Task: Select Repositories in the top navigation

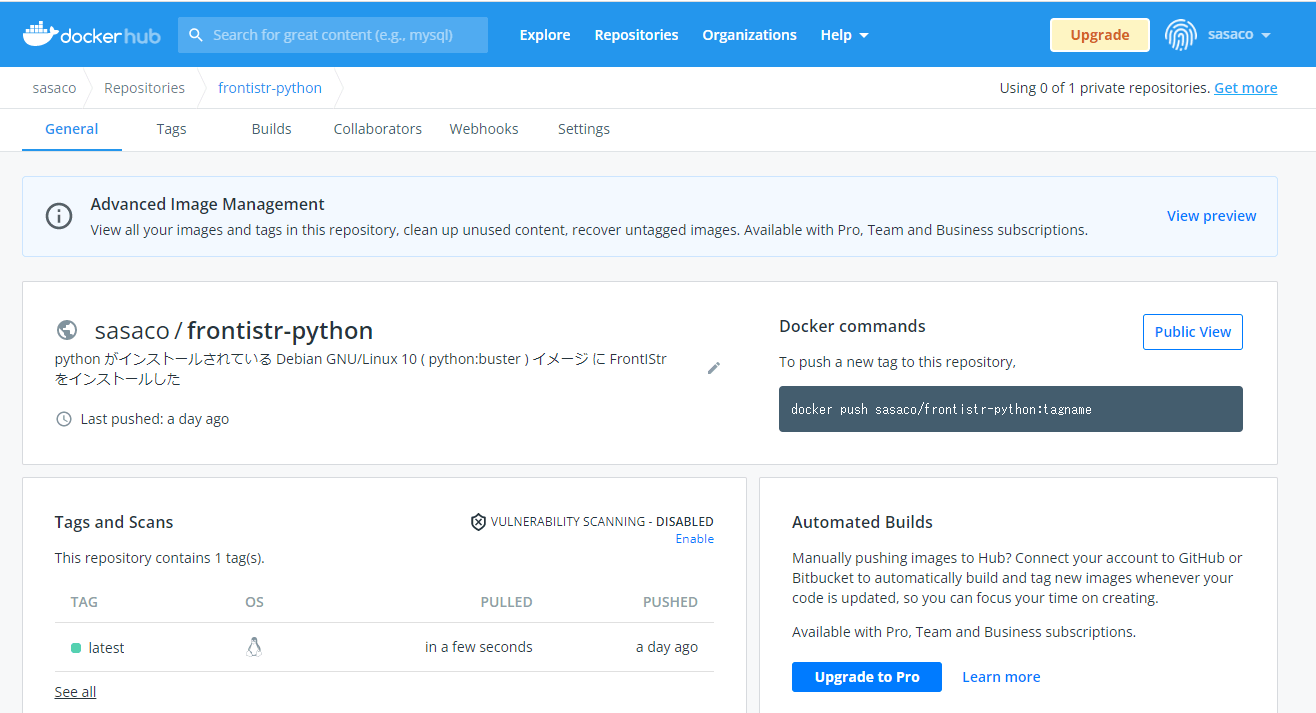Action: [x=636, y=34]
